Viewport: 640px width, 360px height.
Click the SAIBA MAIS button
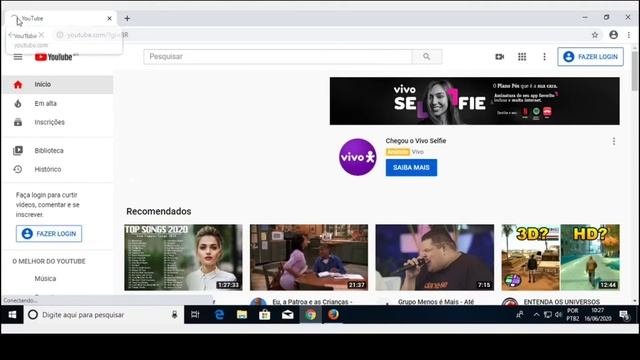click(x=411, y=167)
